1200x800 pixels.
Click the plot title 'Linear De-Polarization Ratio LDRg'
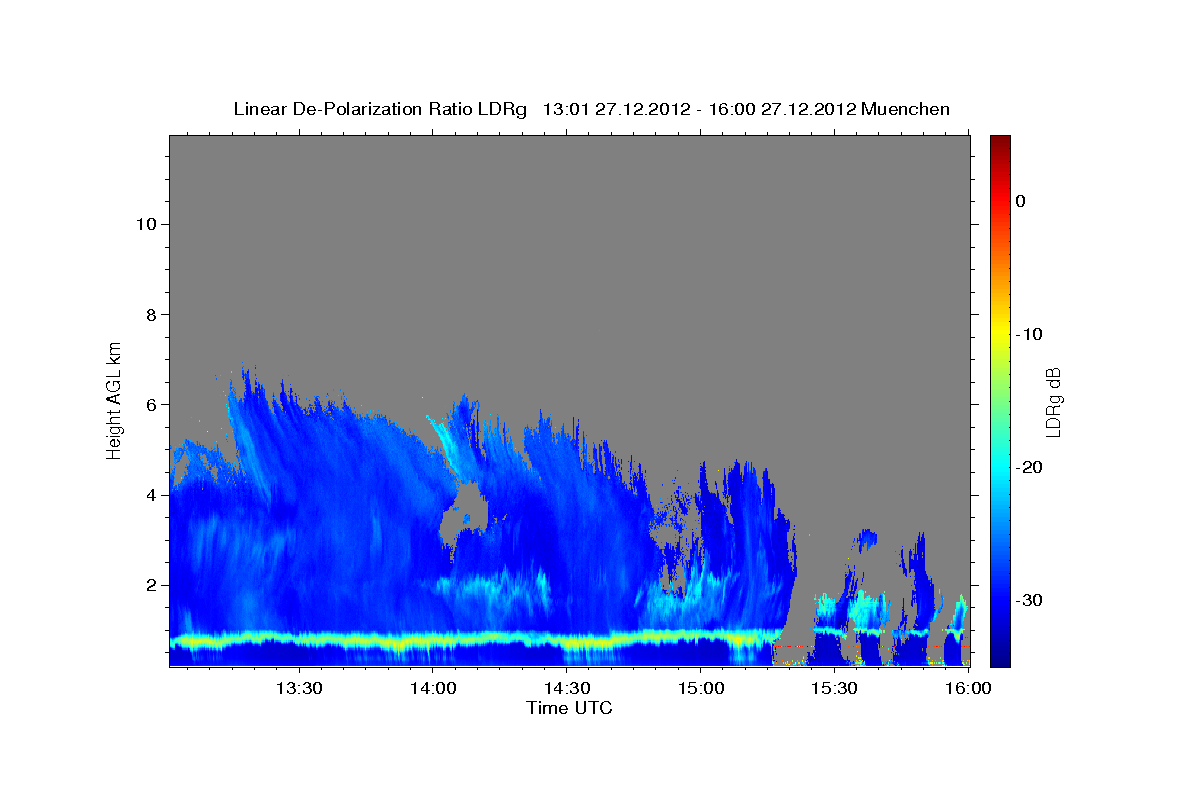(x=379, y=109)
